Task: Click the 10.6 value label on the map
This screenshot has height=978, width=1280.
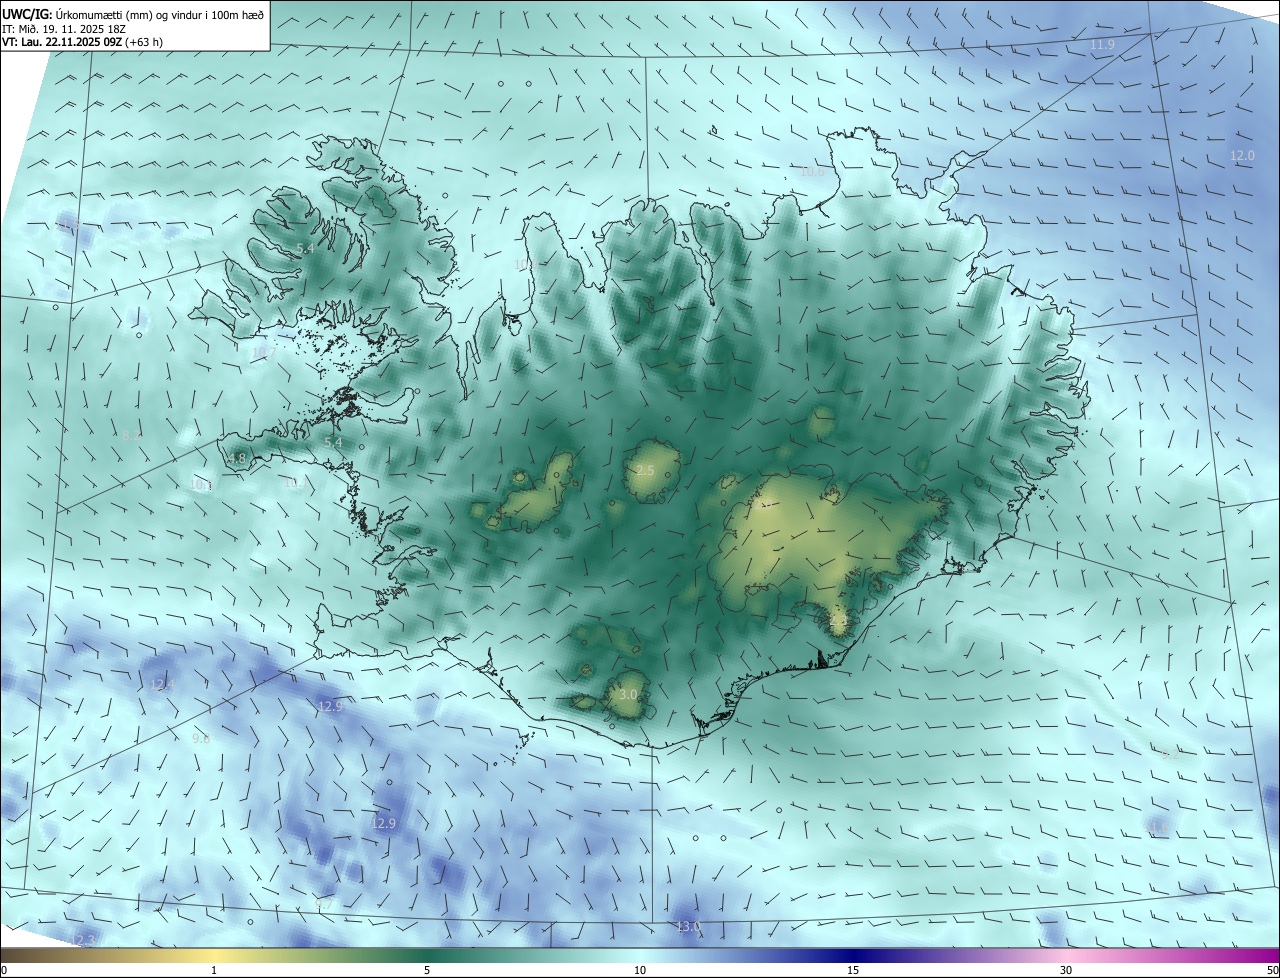Action: [x=812, y=172]
